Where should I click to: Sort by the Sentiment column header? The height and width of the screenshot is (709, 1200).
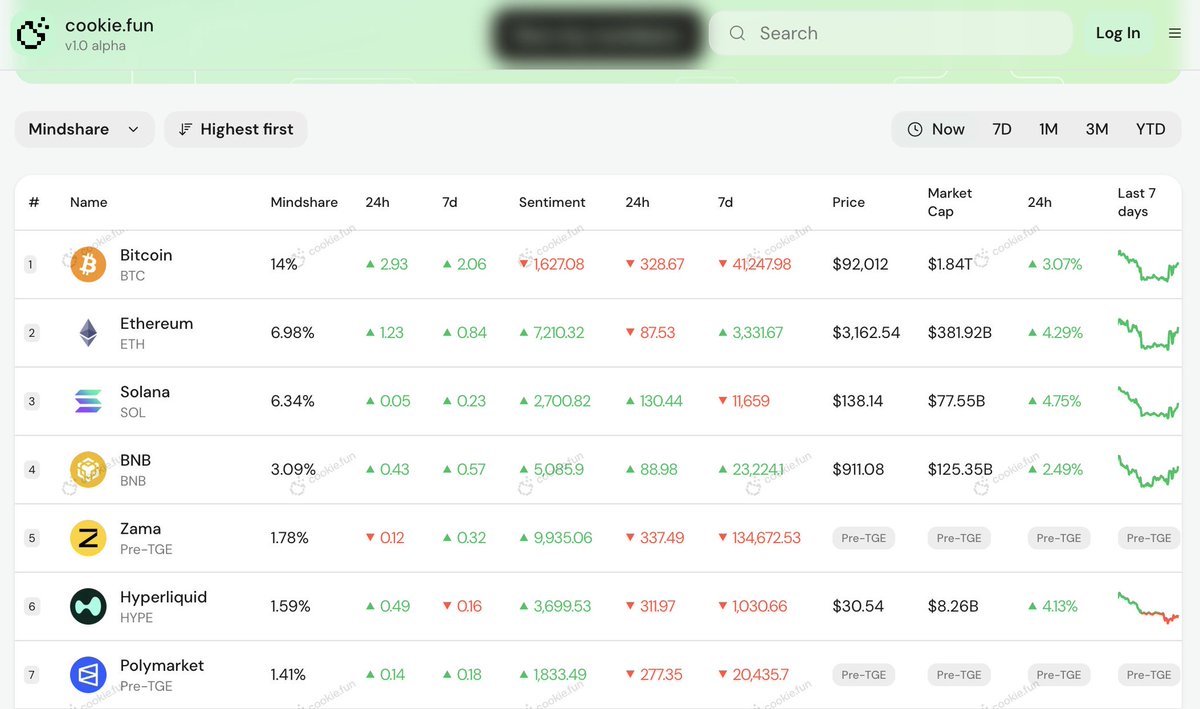point(552,202)
